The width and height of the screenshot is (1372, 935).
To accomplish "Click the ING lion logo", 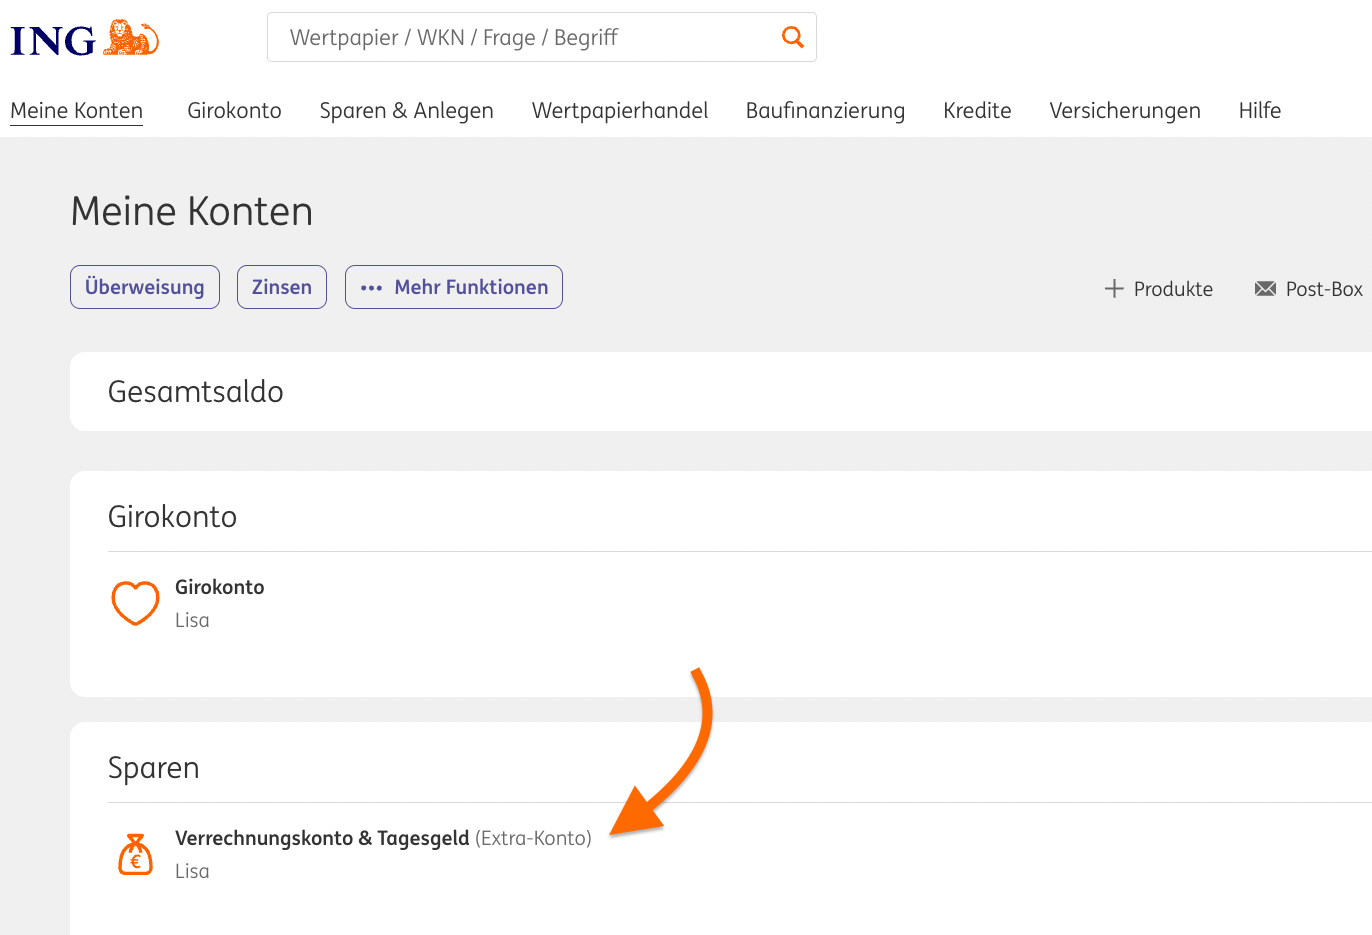I will [x=131, y=39].
